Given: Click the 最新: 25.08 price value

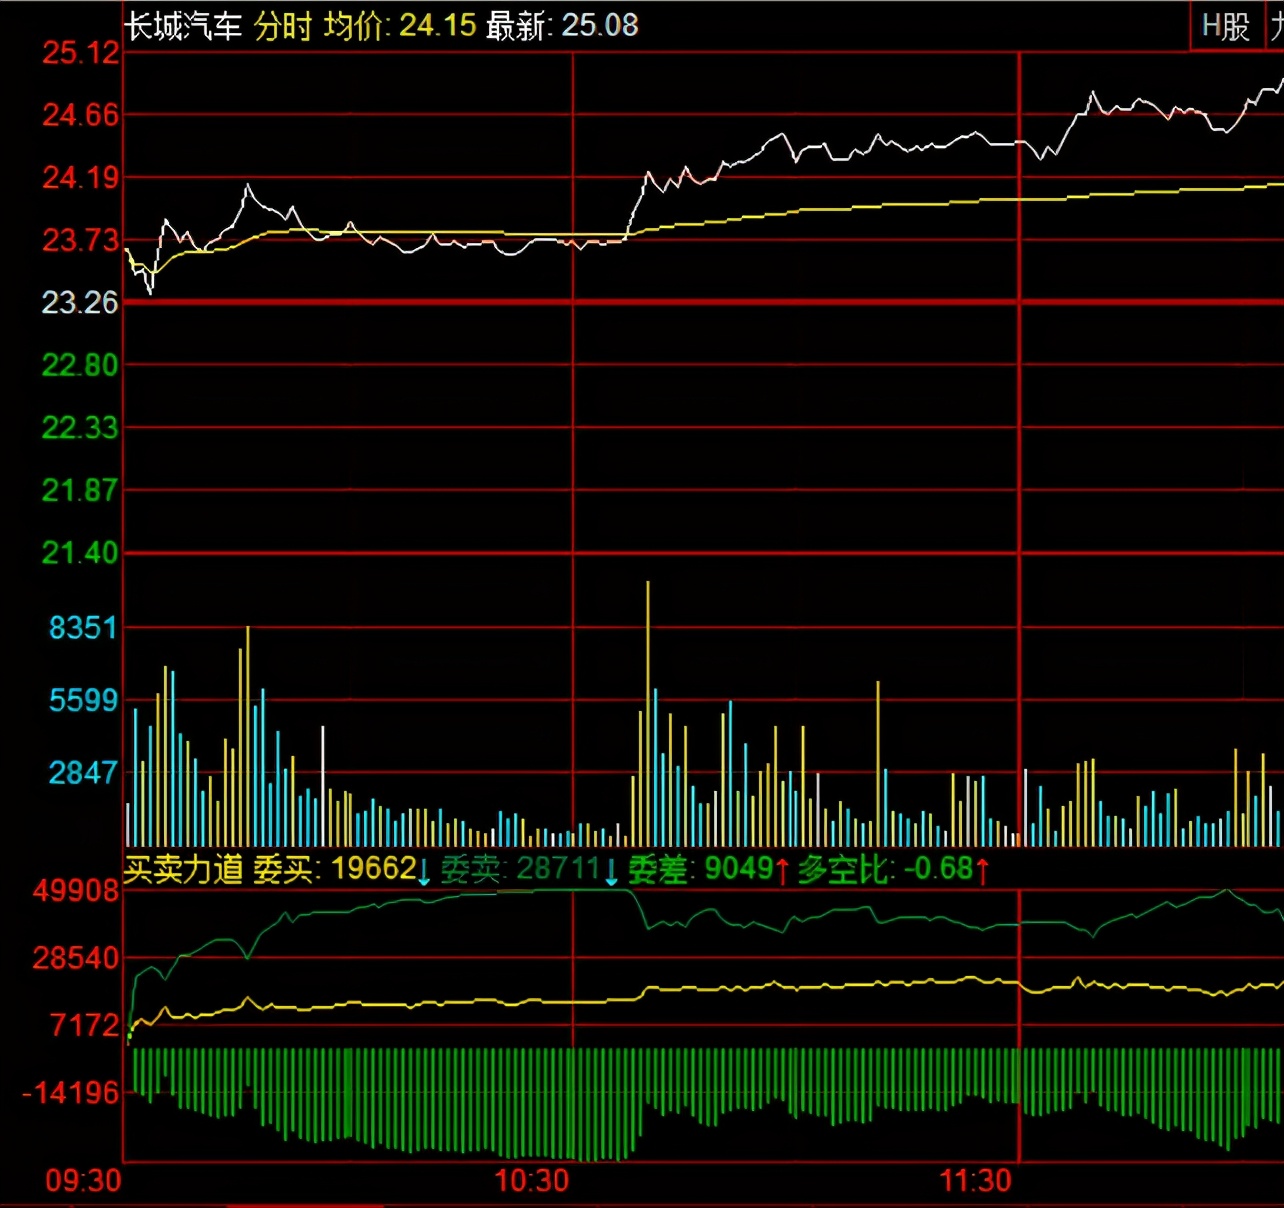Looking at the screenshot, I should click(x=562, y=26).
